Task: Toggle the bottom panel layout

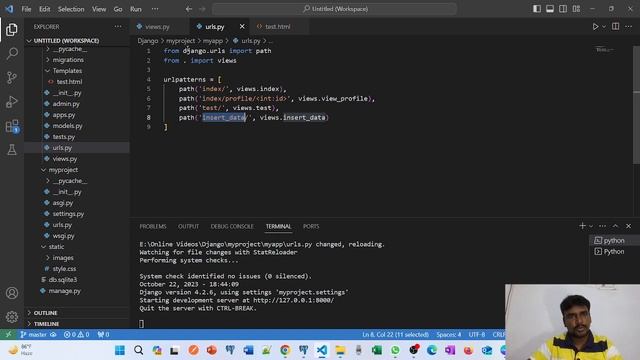Action: tap(550, 9)
